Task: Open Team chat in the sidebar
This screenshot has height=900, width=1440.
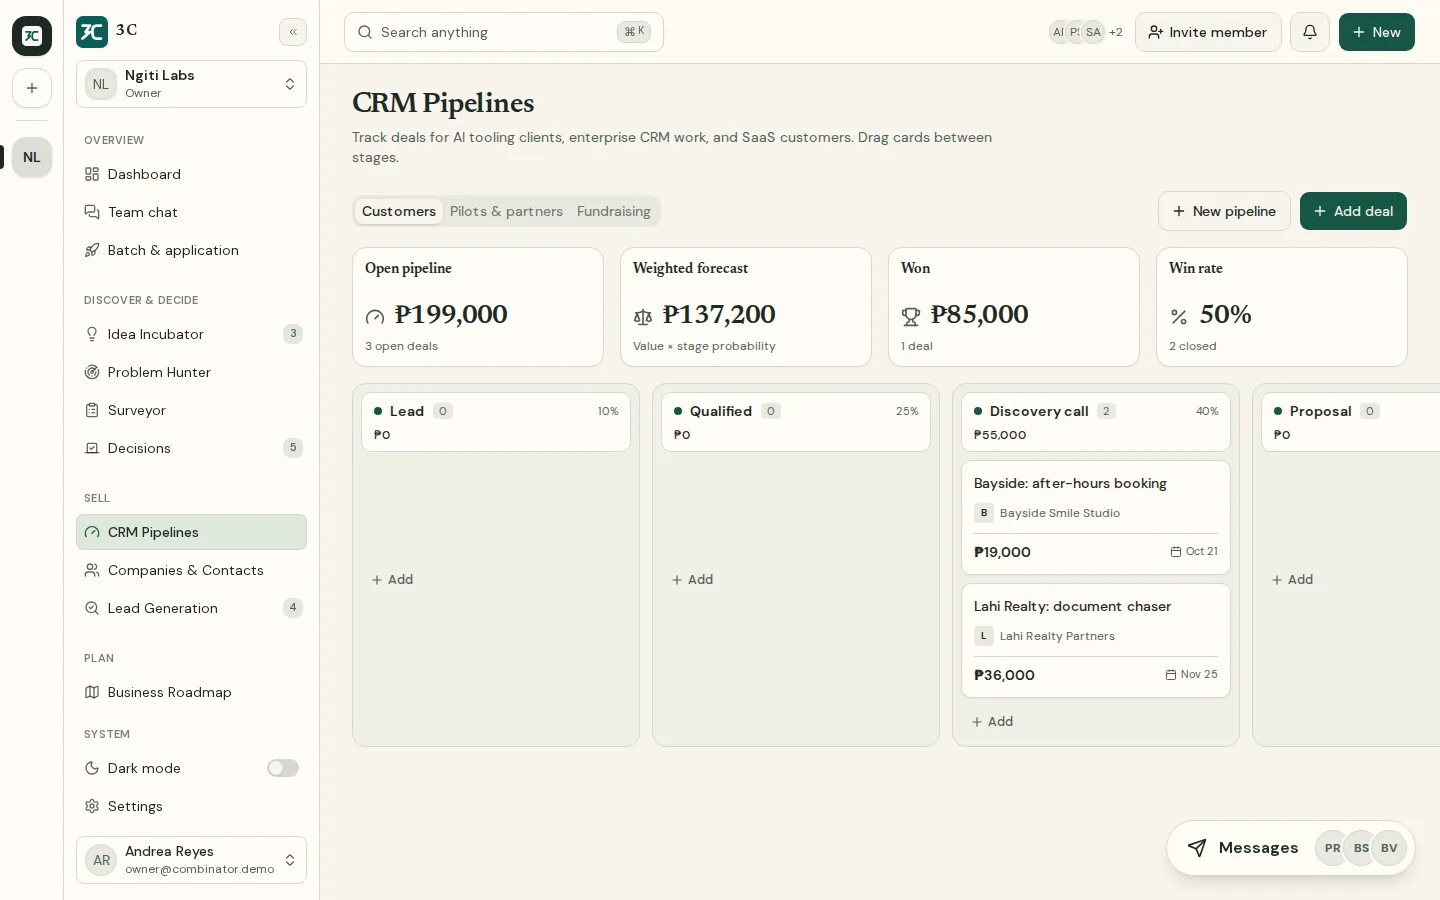Action: 191,212
